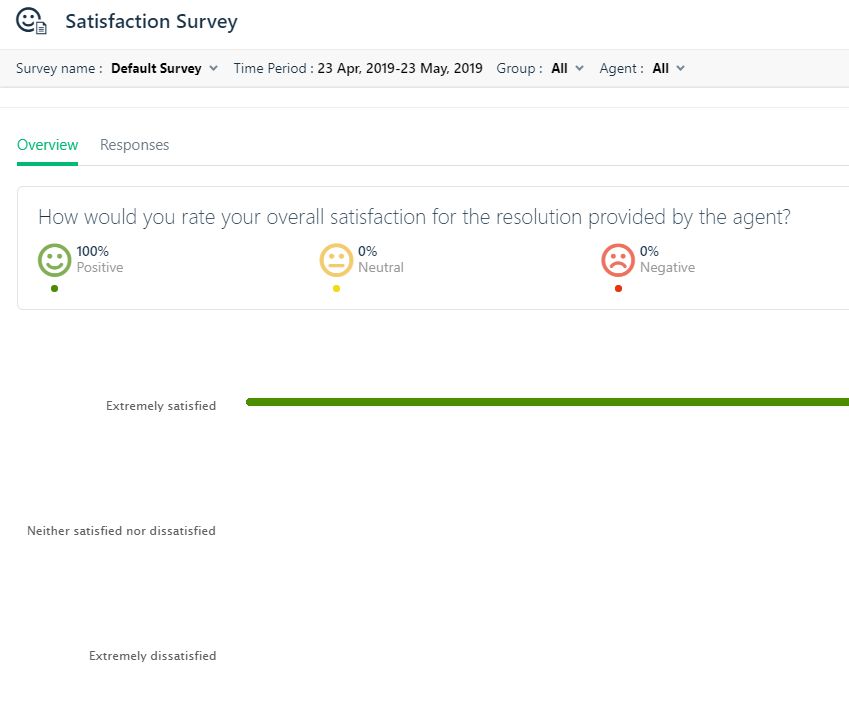Click the 'Satisfaction Survey' page title
This screenshot has height=705, width=849.
pyautogui.click(x=152, y=21)
